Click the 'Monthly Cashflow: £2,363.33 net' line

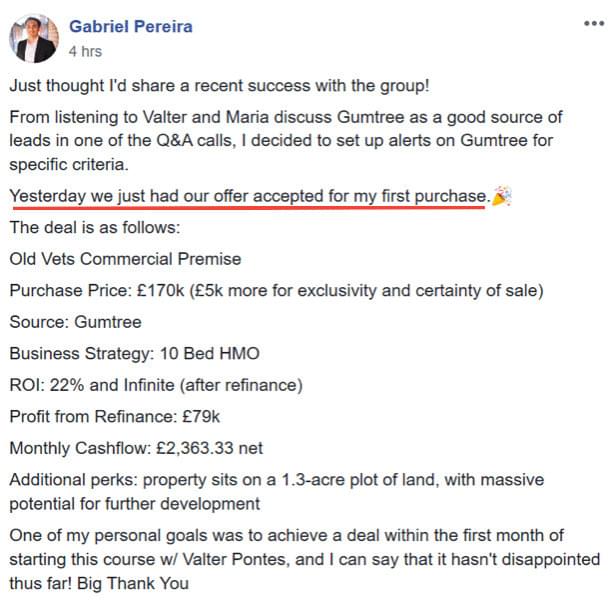[x=136, y=448]
